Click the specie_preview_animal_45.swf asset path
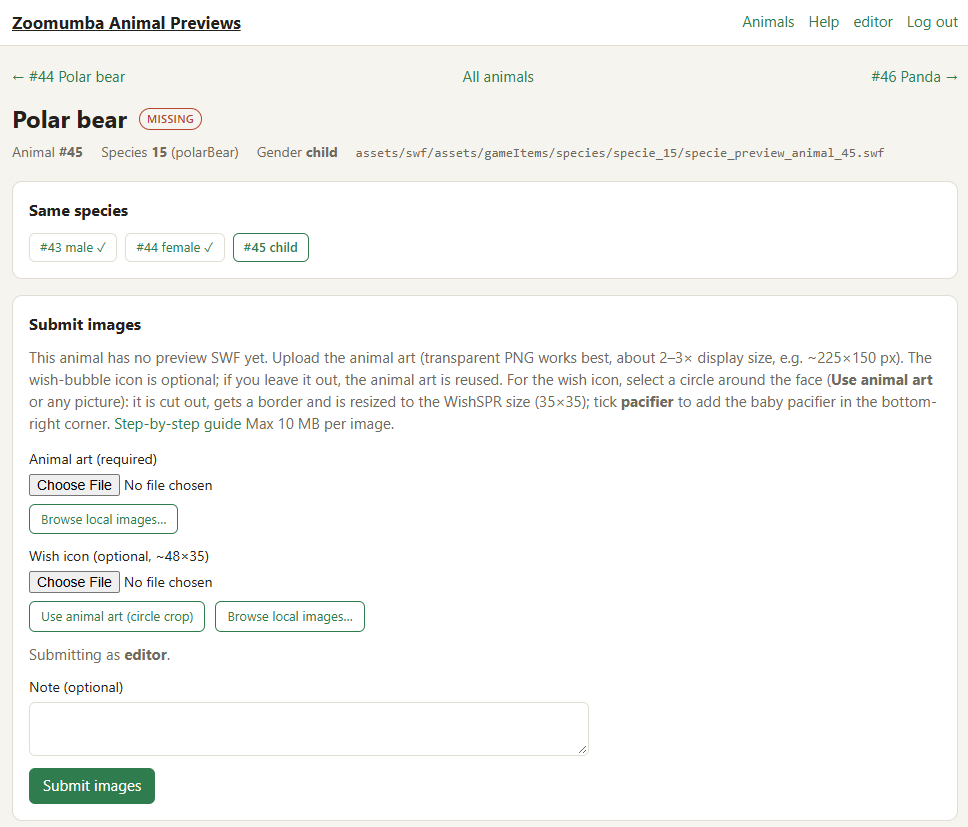The height and width of the screenshot is (827, 968). point(620,153)
